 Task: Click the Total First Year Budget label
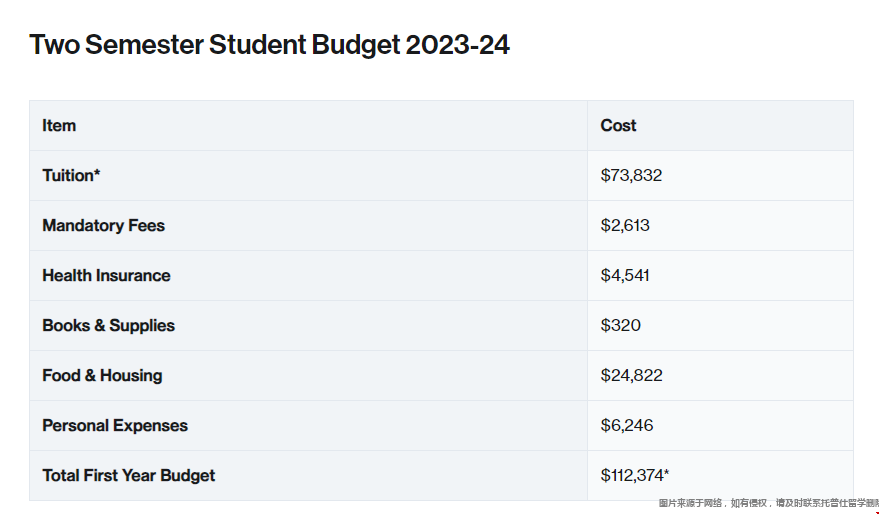pos(129,475)
